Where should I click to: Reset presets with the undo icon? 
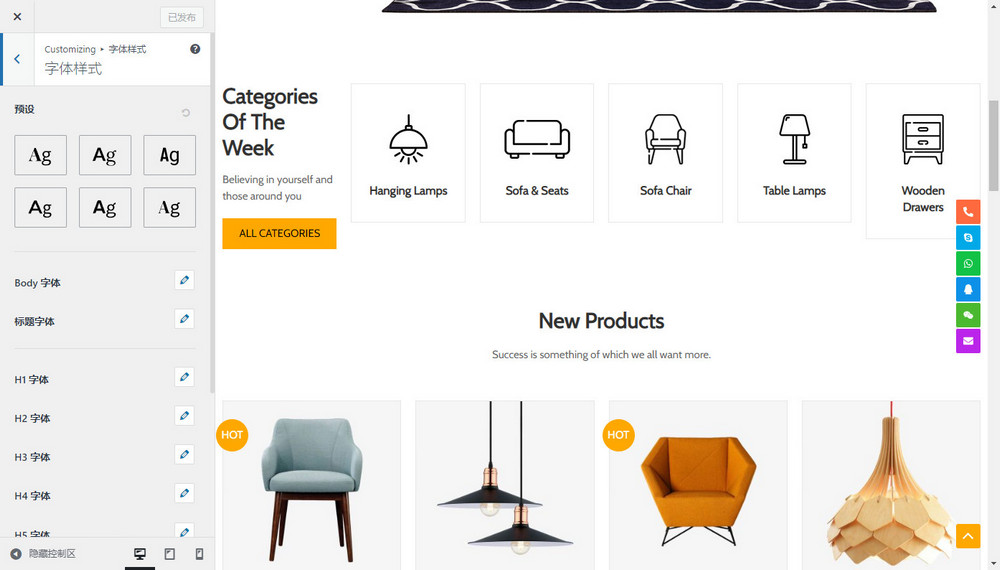(186, 113)
